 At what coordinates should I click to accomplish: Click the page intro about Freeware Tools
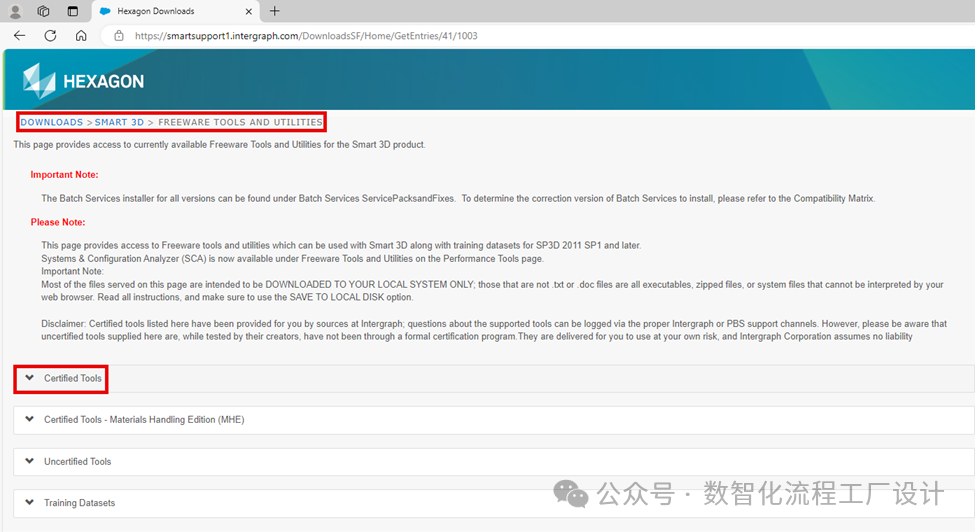[x=219, y=145]
